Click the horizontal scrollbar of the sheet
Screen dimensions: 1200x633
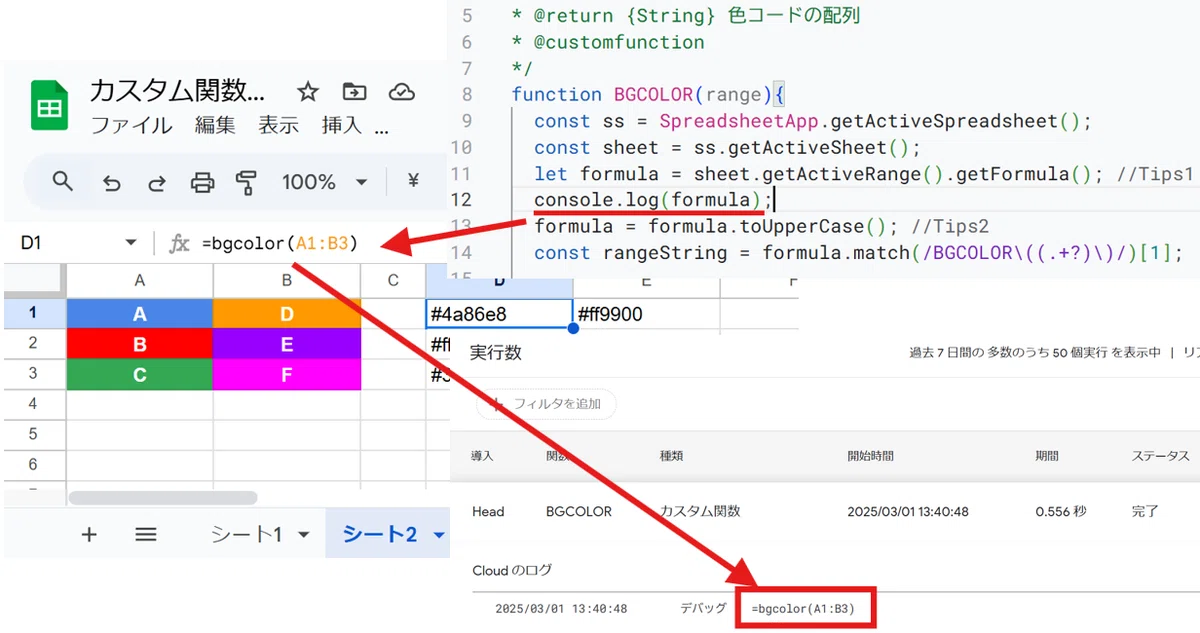click(x=163, y=497)
